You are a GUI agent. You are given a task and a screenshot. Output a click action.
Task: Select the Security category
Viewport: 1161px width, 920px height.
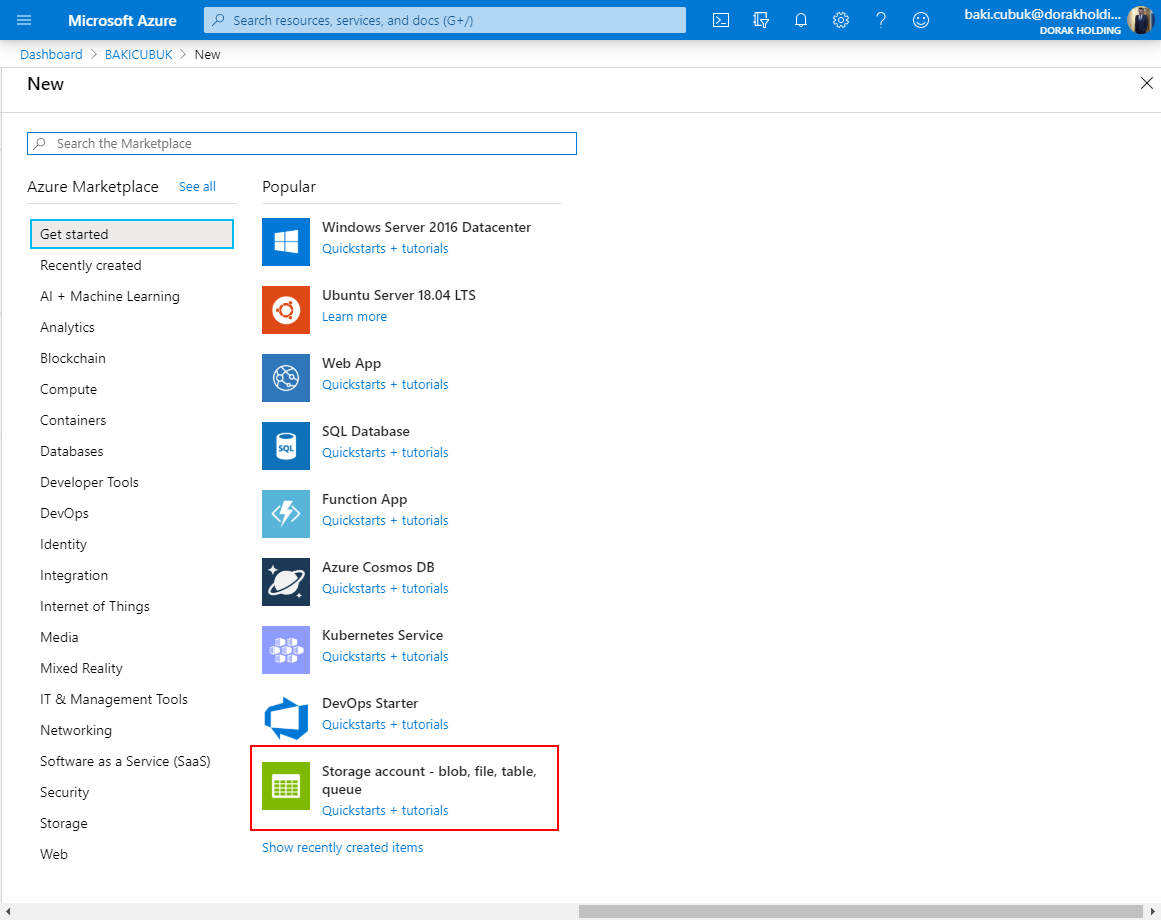point(64,793)
